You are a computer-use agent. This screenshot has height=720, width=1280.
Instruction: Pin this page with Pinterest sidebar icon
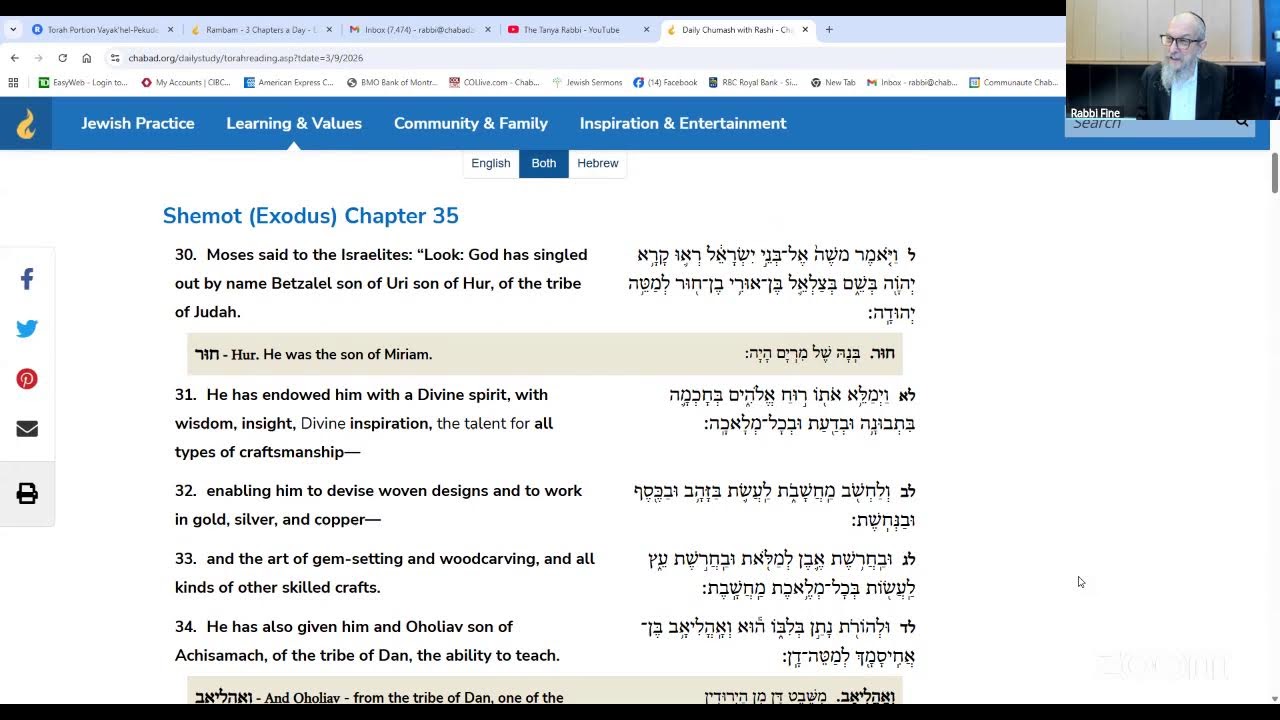[27, 379]
